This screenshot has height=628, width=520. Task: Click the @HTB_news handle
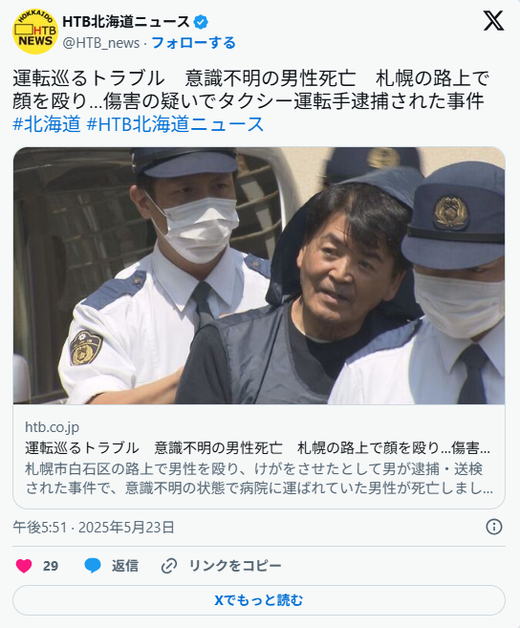point(101,43)
